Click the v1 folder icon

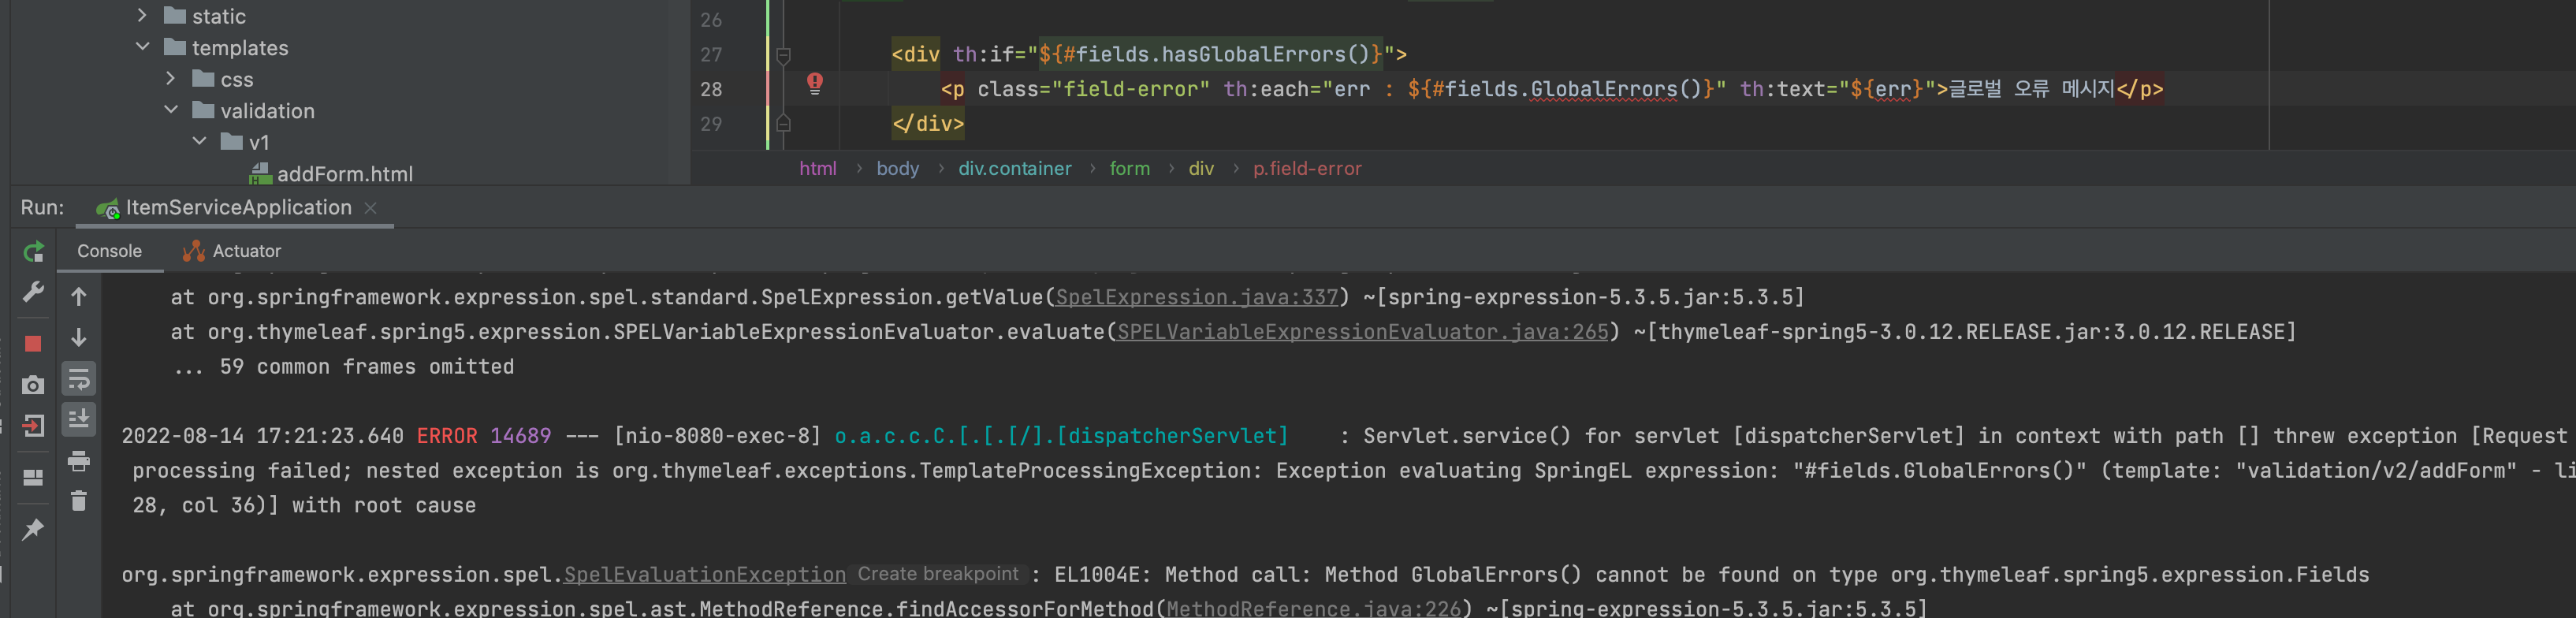coord(232,141)
